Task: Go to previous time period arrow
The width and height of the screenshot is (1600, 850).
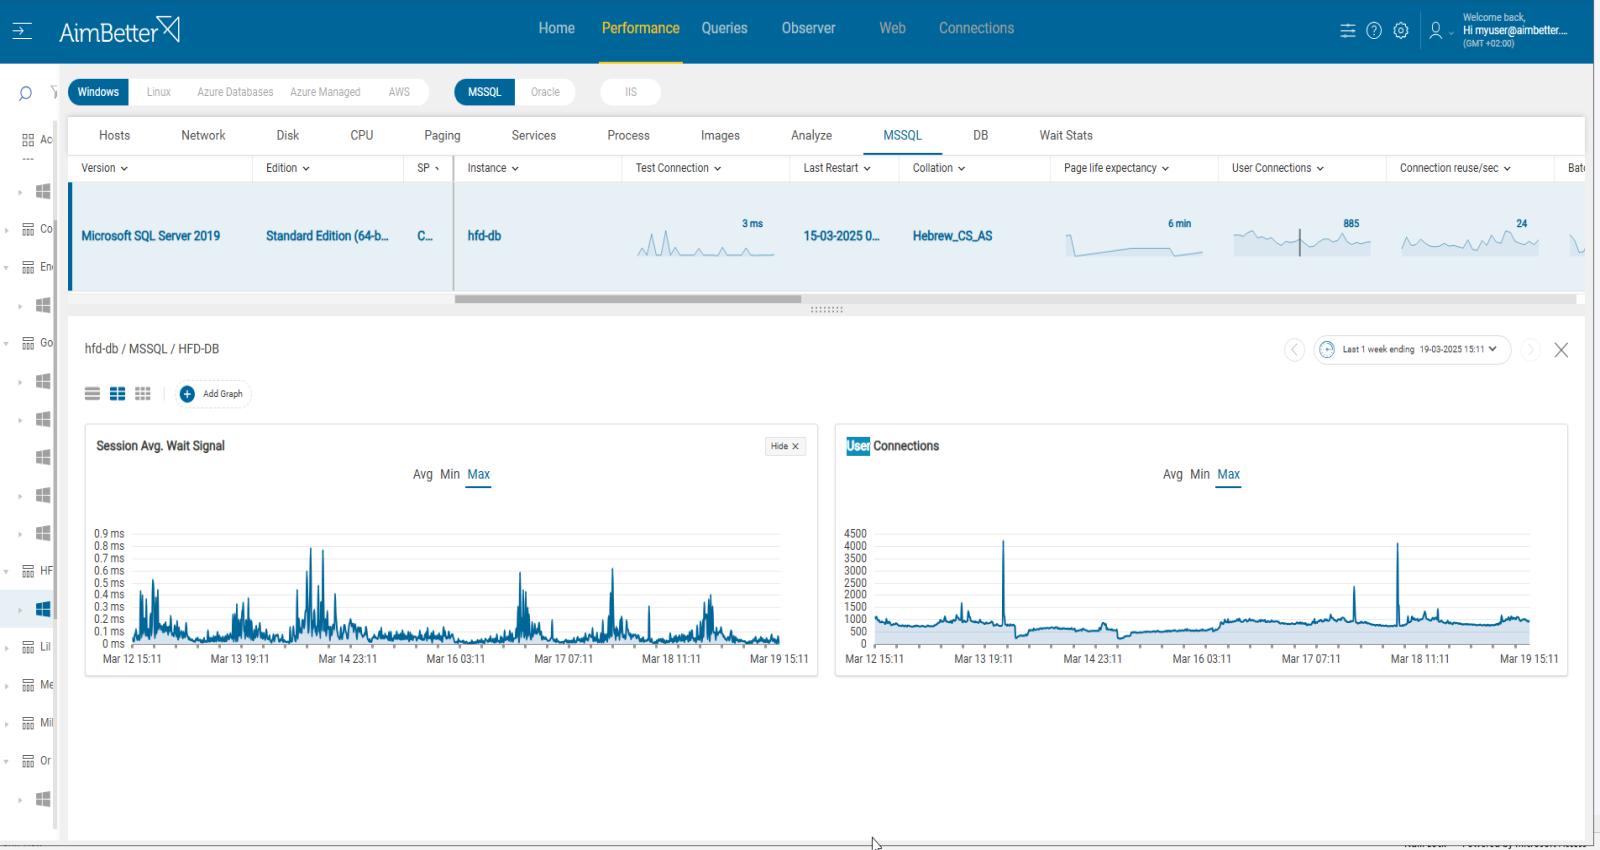Action: coord(1294,350)
